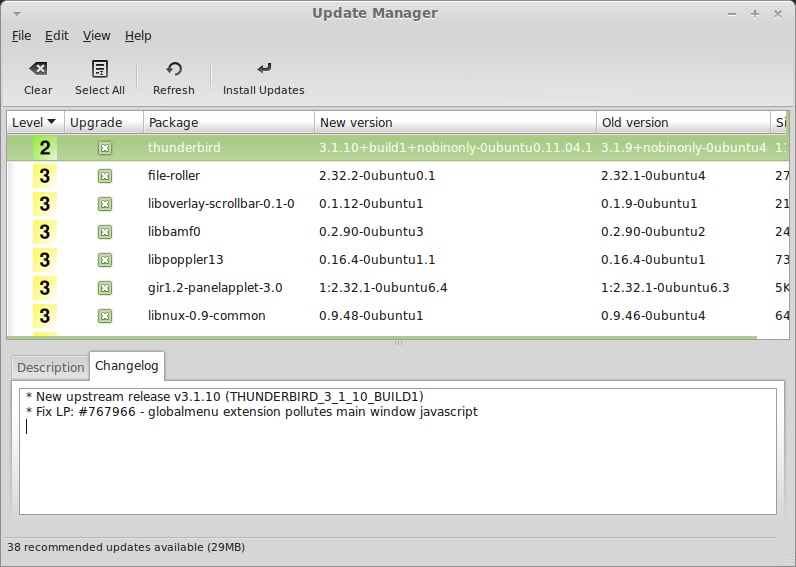Open the window menu arrow in the title bar
This screenshot has height=567, width=796.
click(17, 14)
